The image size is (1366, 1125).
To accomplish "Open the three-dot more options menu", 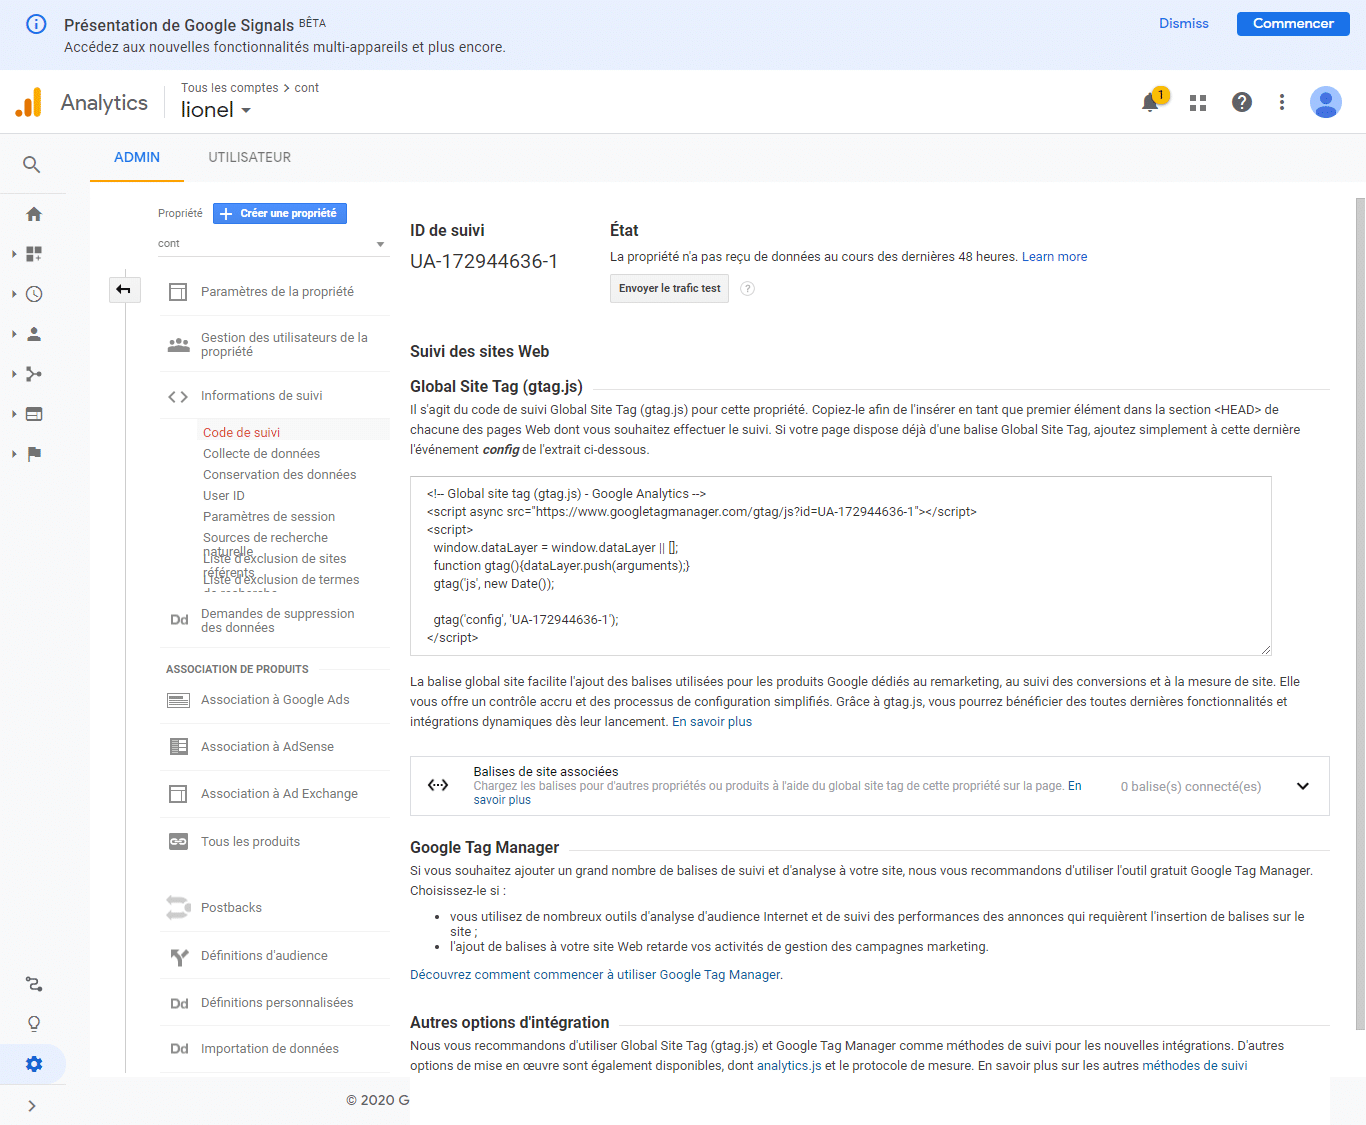I will [x=1282, y=102].
